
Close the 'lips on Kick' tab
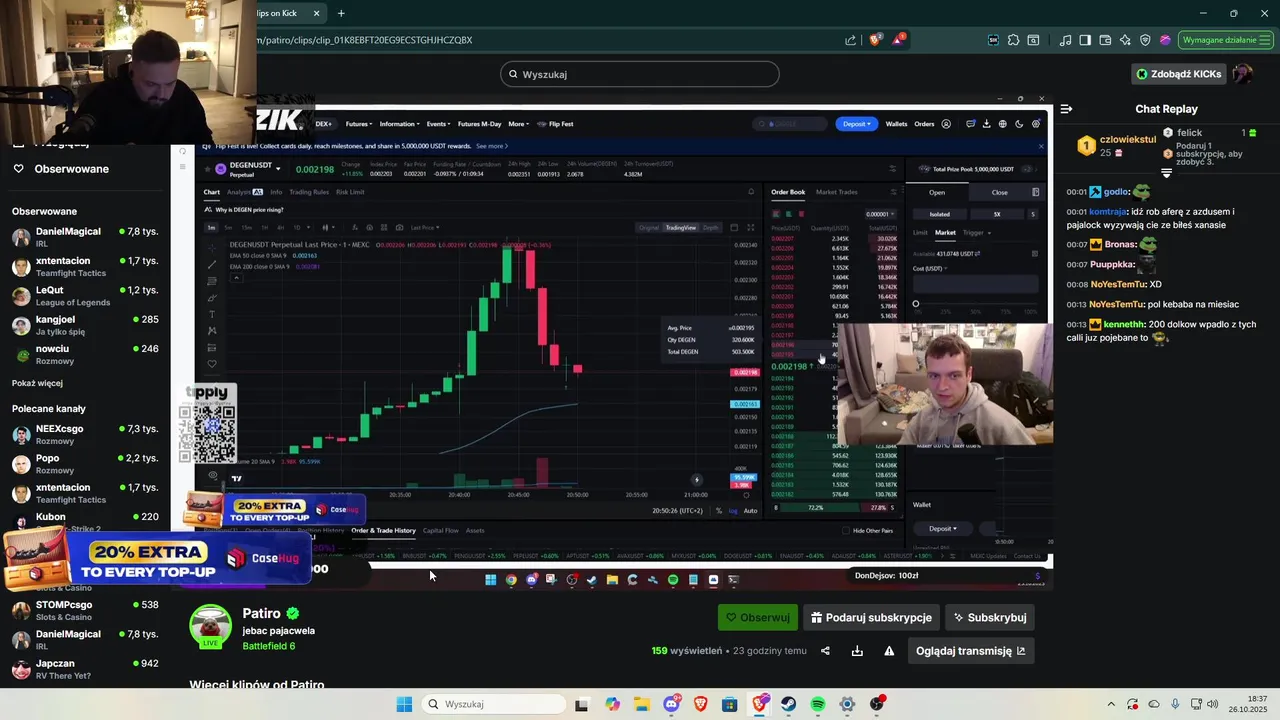tap(317, 13)
